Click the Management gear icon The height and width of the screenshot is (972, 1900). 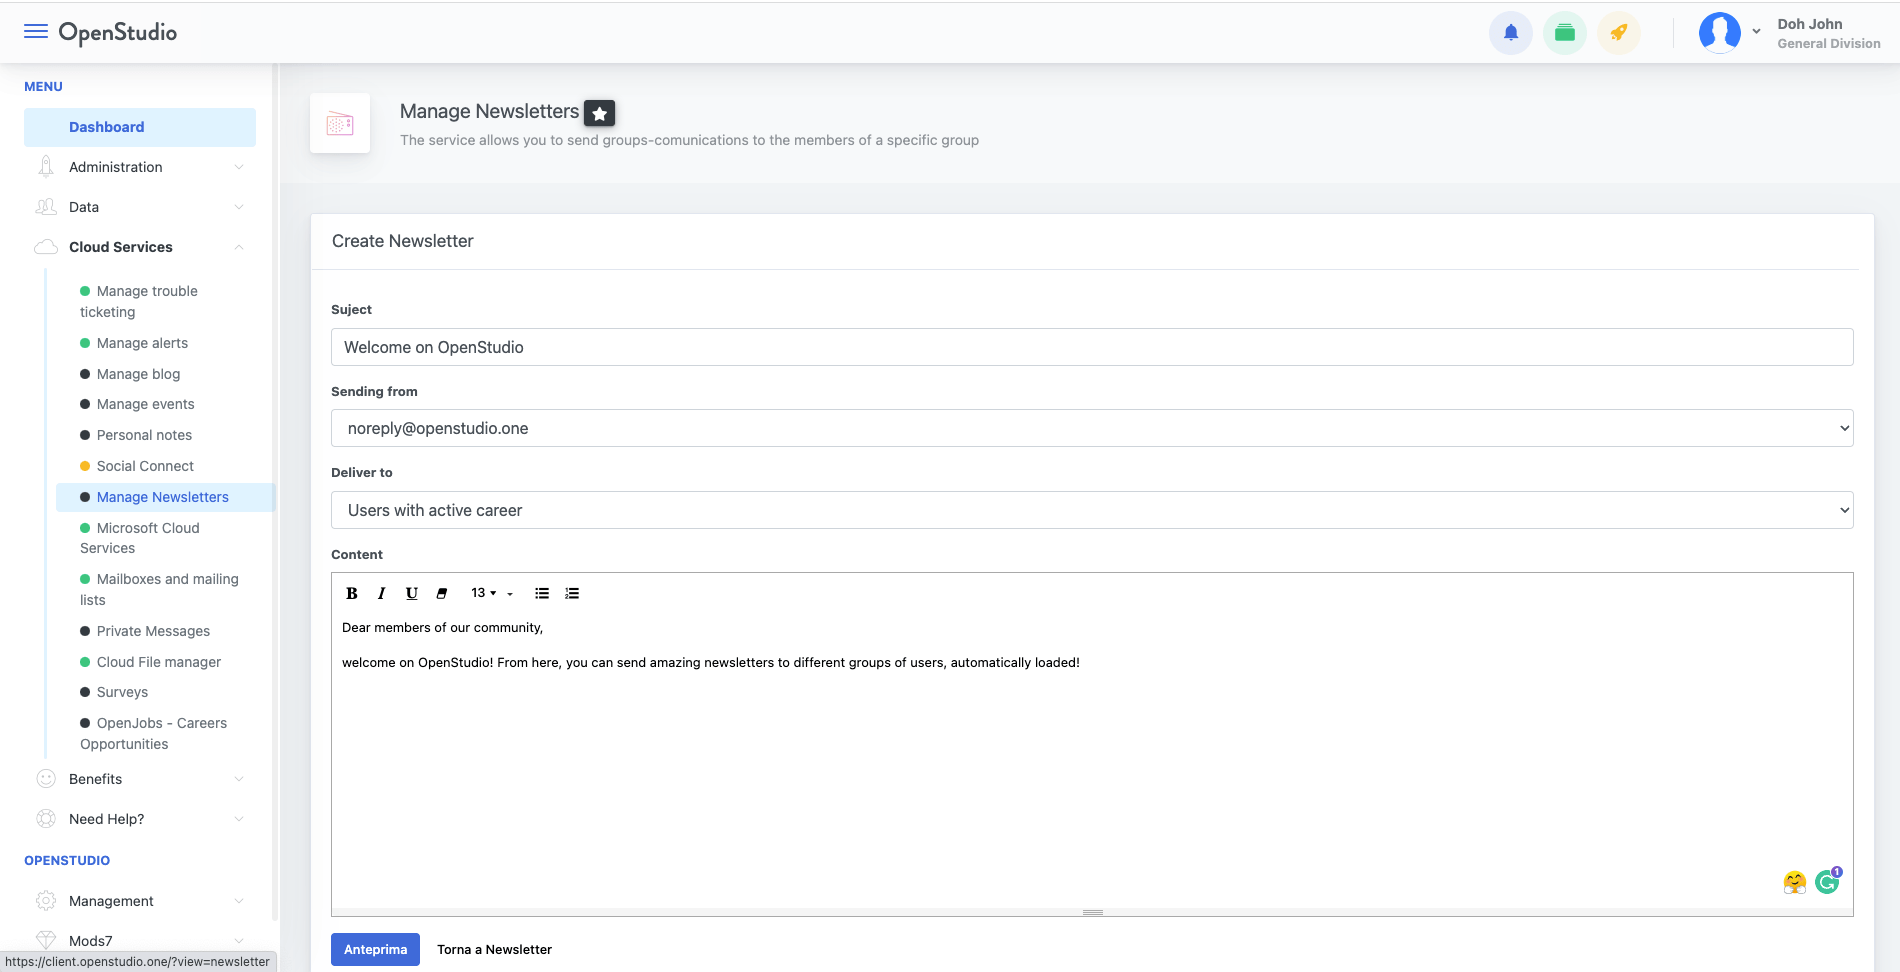[x=46, y=901]
